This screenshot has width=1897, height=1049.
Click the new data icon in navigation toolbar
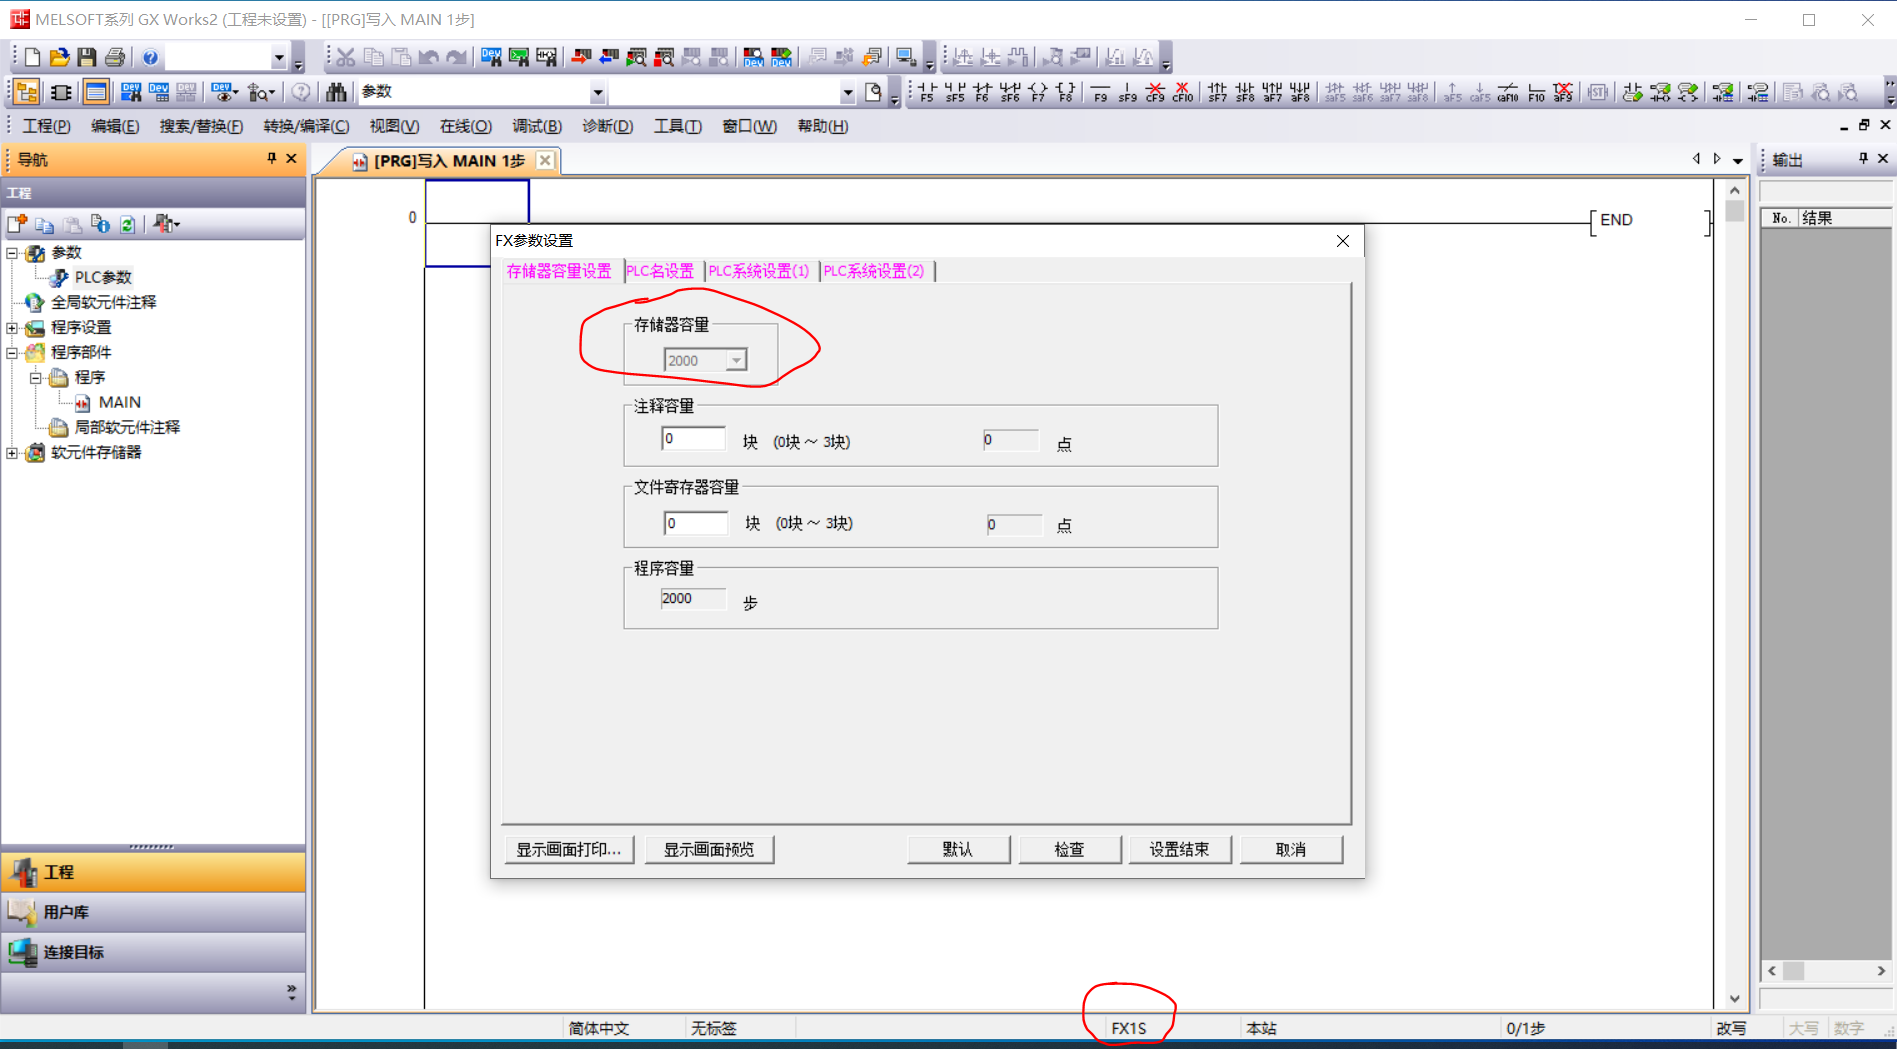tap(17, 224)
